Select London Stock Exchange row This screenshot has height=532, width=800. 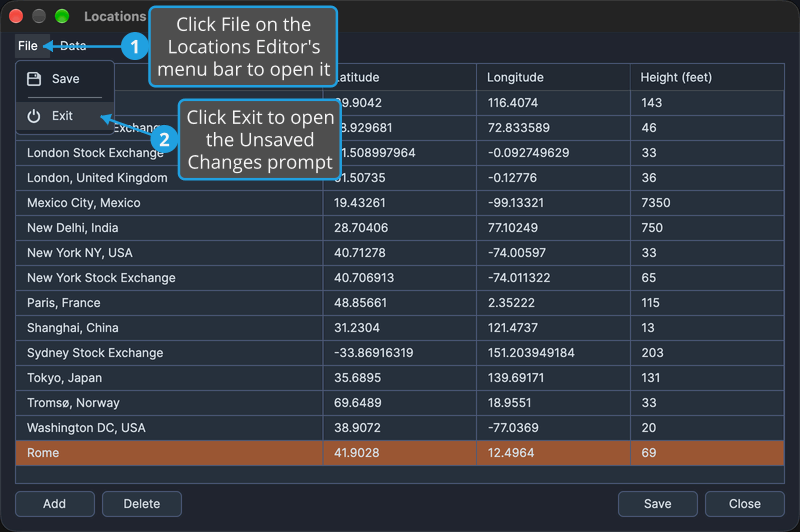(399, 153)
